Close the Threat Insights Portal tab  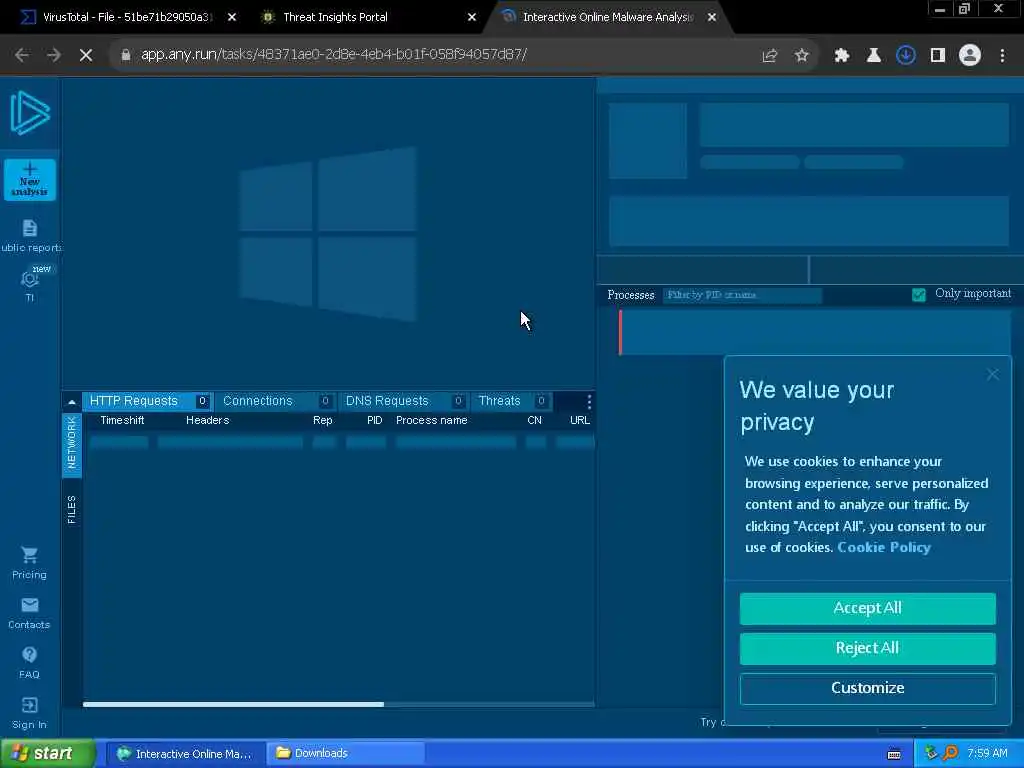click(472, 17)
